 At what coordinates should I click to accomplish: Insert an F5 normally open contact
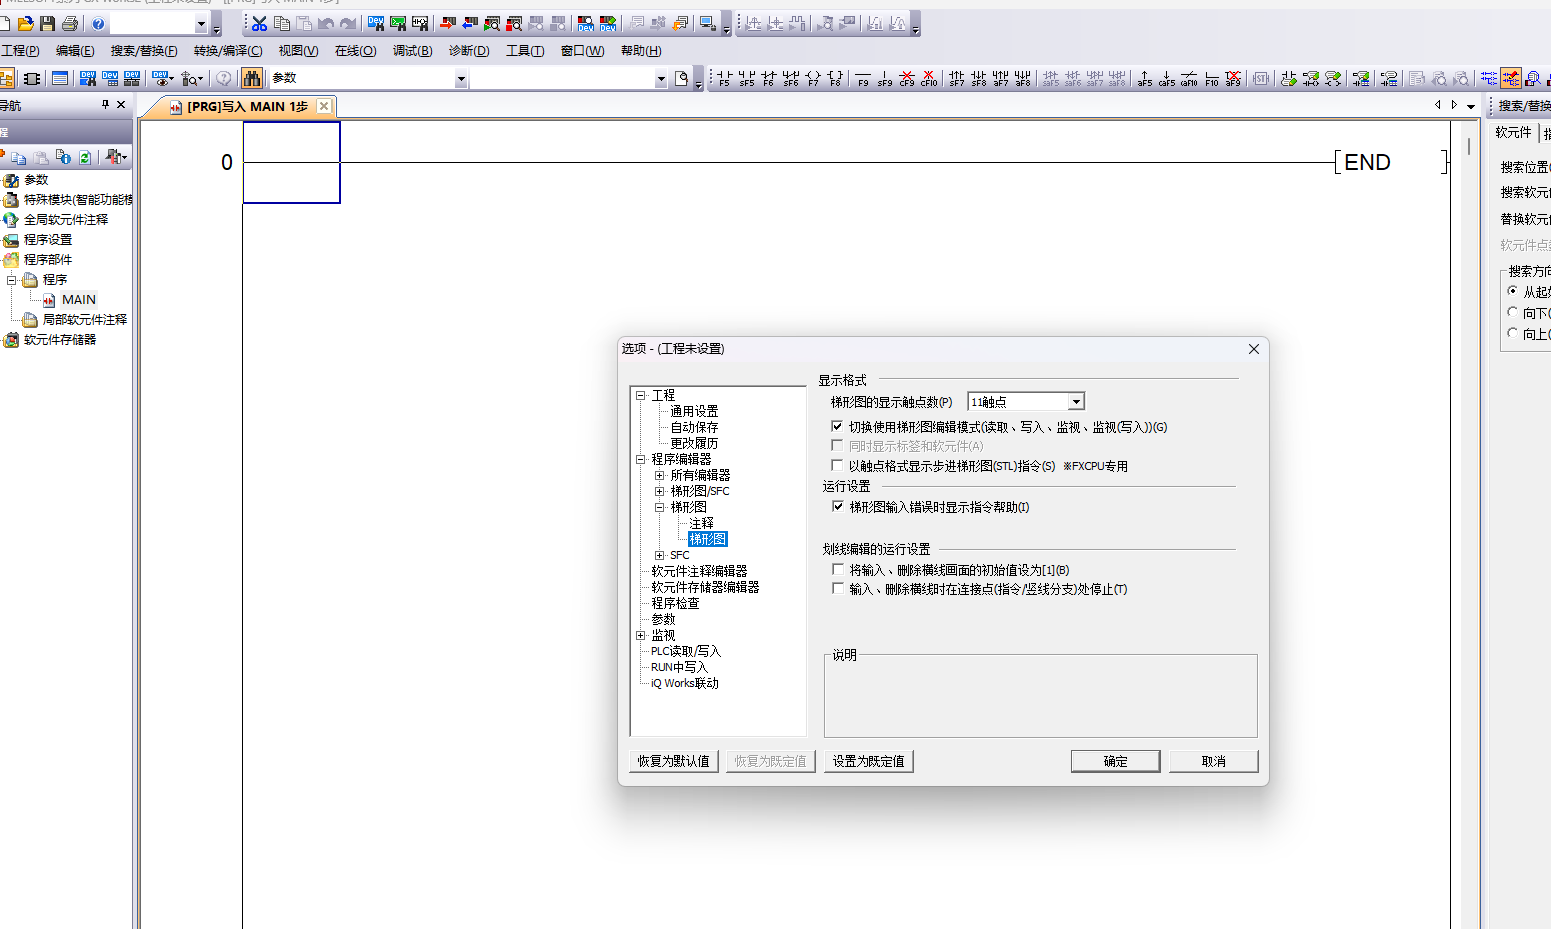tap(724, 78)
